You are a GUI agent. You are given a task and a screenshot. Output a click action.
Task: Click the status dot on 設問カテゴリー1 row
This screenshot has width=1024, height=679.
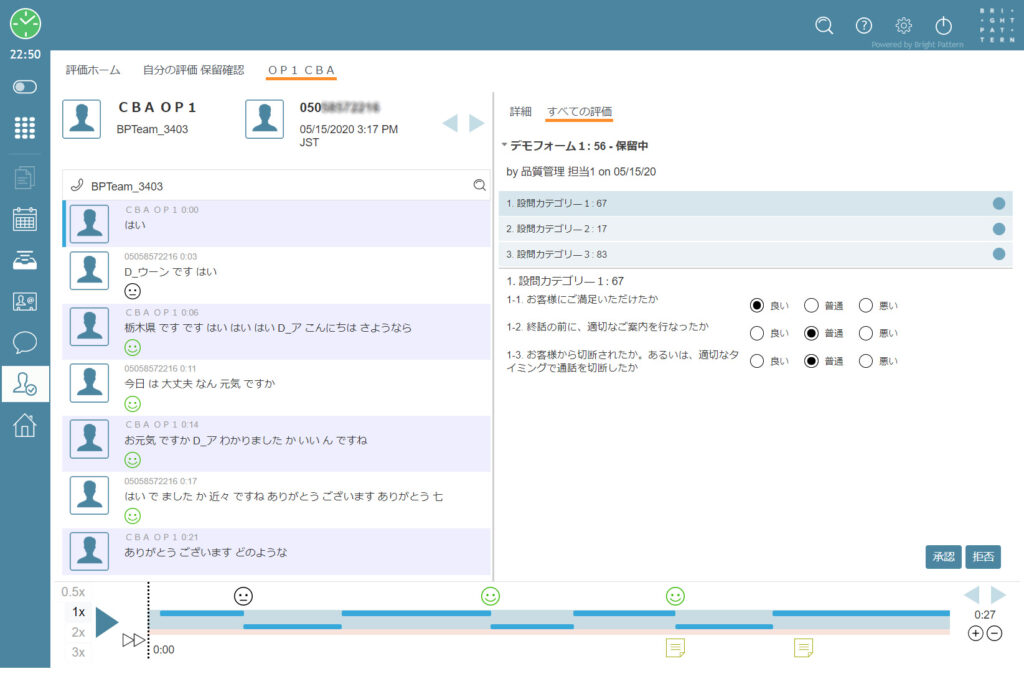point(999,203)
